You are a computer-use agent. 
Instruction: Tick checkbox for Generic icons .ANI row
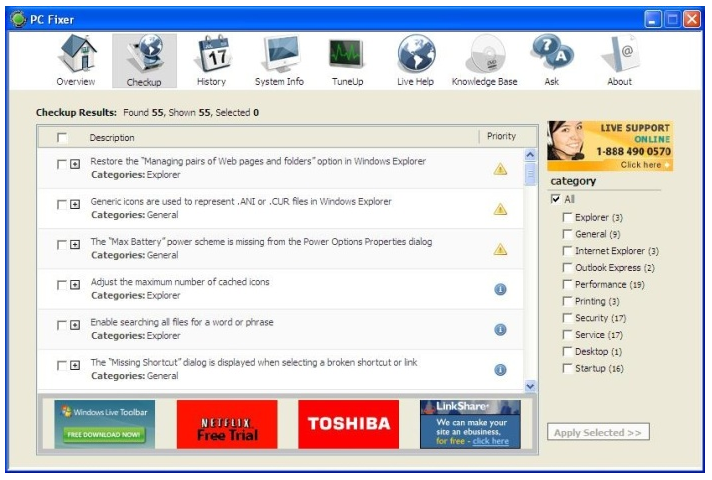pos(62,204)
